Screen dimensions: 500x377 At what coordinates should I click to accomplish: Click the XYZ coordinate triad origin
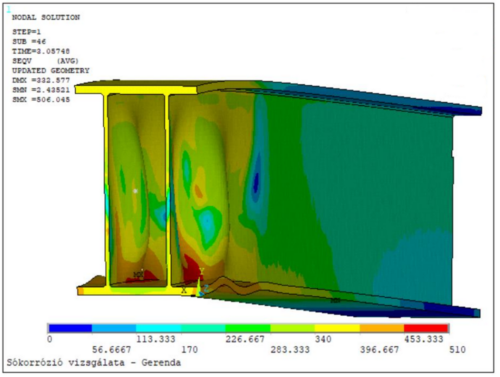[199, 292]
